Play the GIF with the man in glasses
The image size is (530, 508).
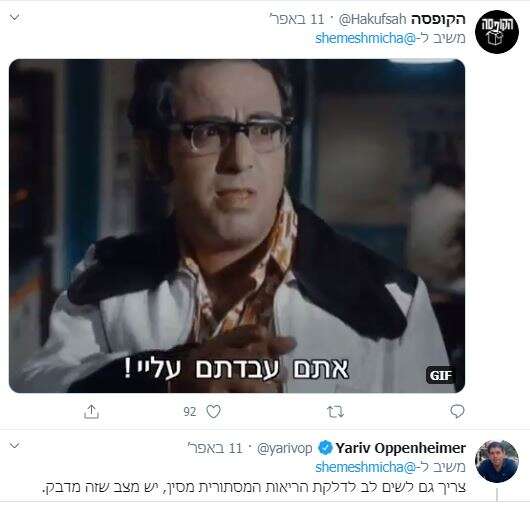[x=237, y=226]
